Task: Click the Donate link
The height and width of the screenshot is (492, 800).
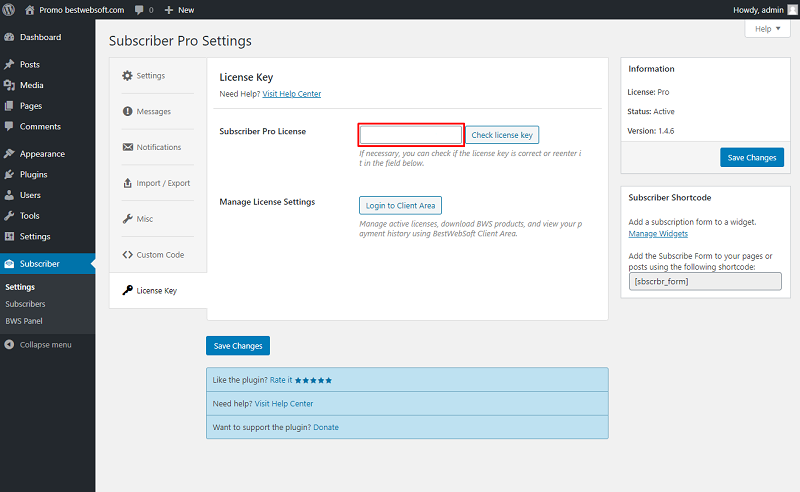Action: click(326, 427)
